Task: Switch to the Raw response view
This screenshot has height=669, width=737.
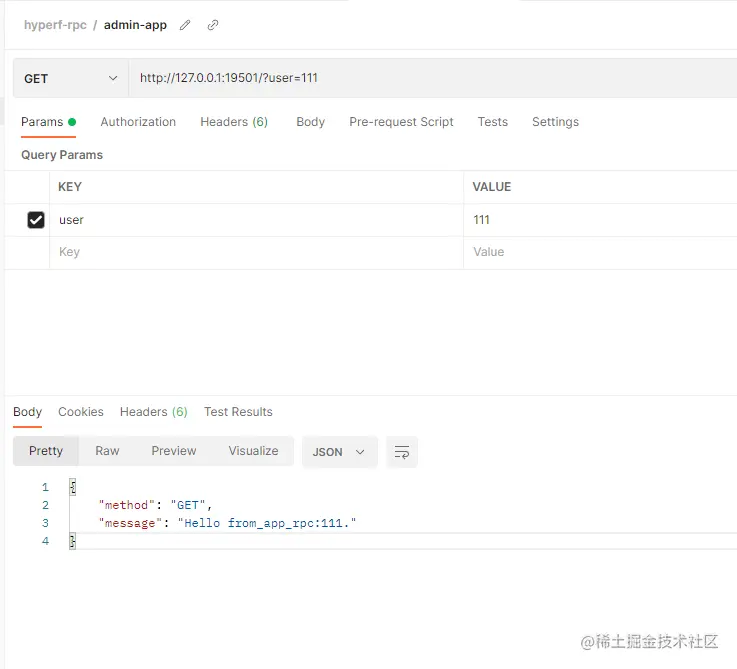Action: coord(107,451)
